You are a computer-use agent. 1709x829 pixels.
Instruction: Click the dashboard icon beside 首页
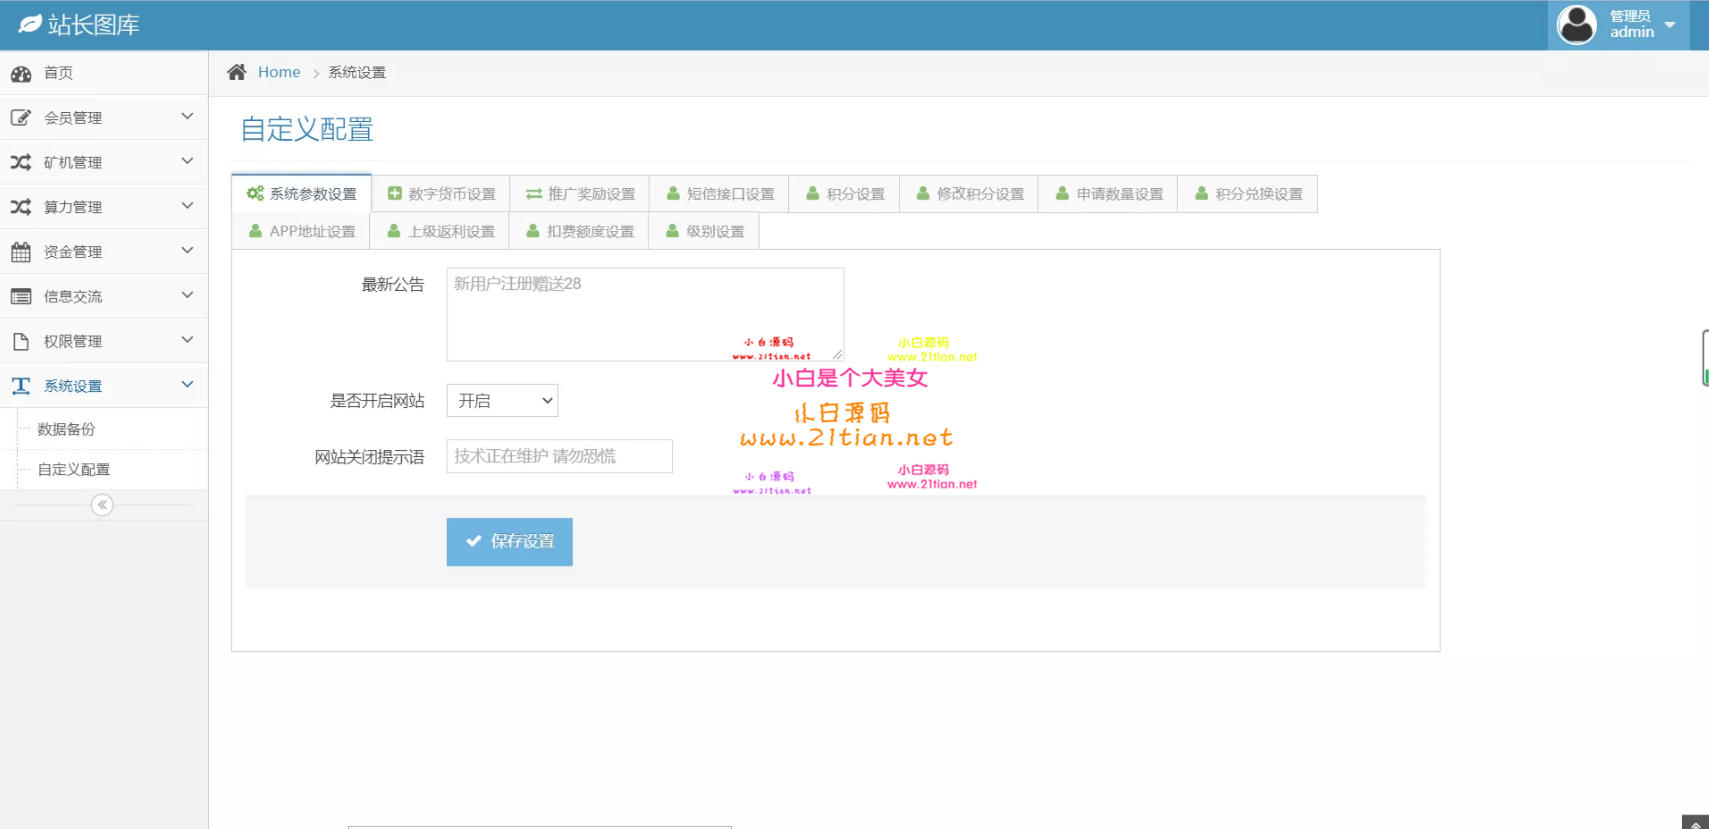(x=21, y=73)
